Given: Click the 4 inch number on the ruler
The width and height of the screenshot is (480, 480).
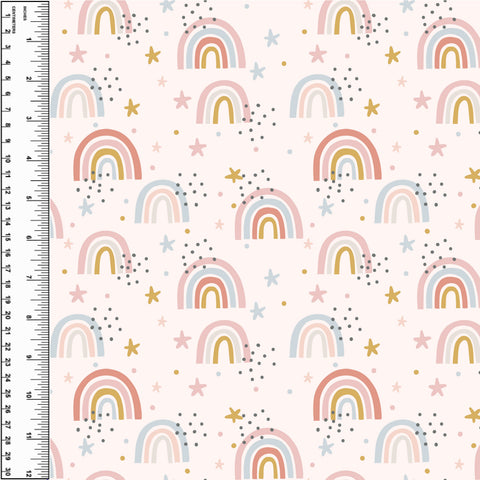Looking at the screenshot, I should click(x=29, y=159).
